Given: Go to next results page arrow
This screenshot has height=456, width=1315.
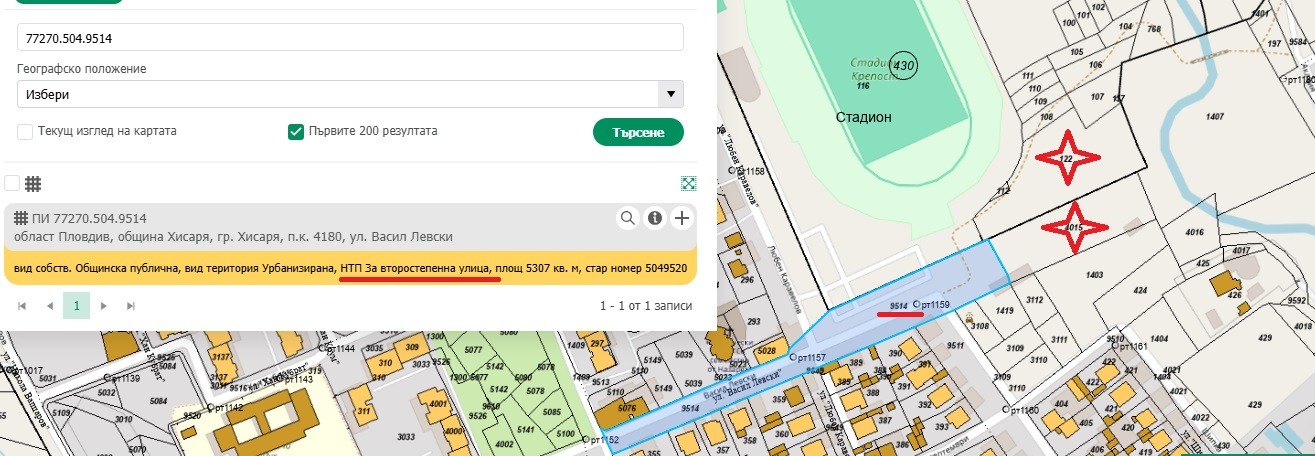Looking at the screenshot, I should click(x=104, y=305).
